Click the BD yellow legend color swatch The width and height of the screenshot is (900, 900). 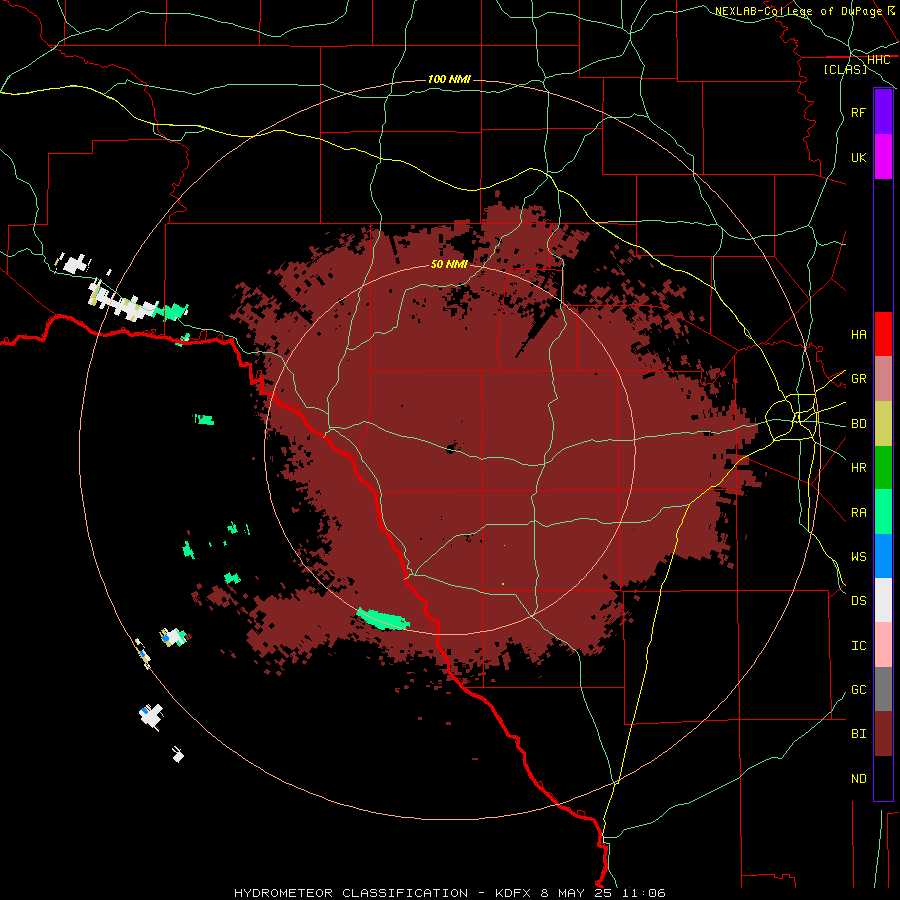pos(883,423)
